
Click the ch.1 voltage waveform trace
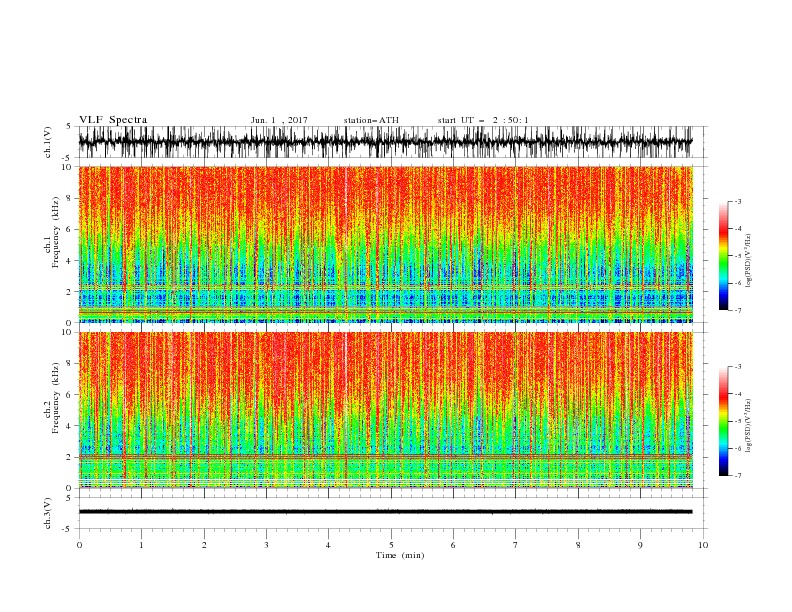click(x=385, y=141)
